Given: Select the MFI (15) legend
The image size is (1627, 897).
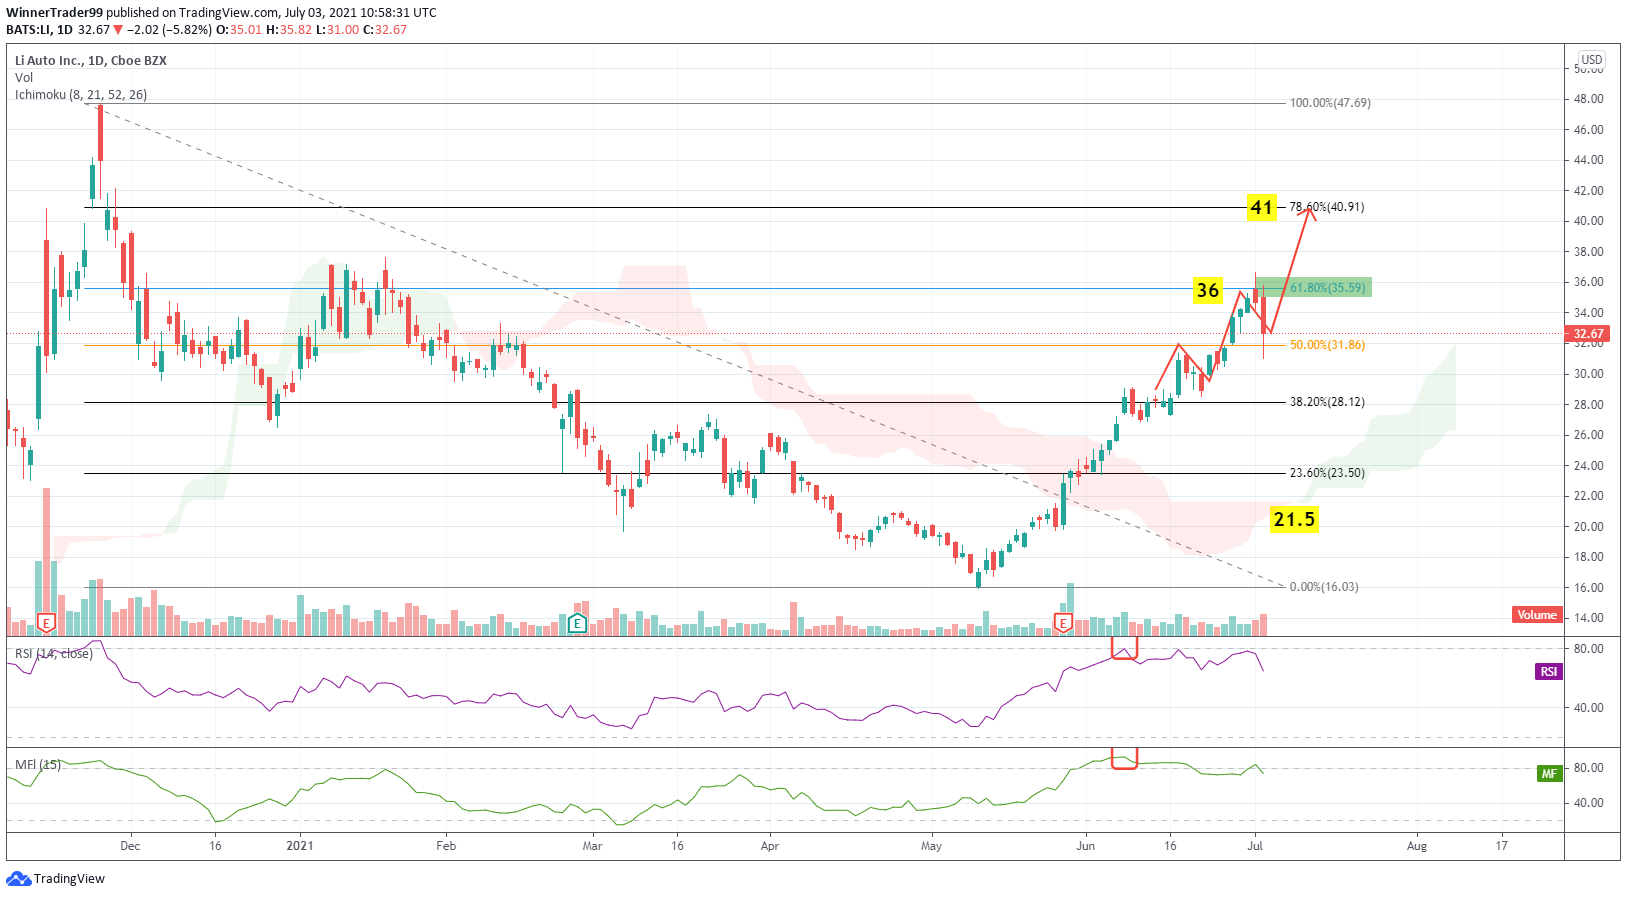Looking at the screenshot, I should click(x=38, y=765).
